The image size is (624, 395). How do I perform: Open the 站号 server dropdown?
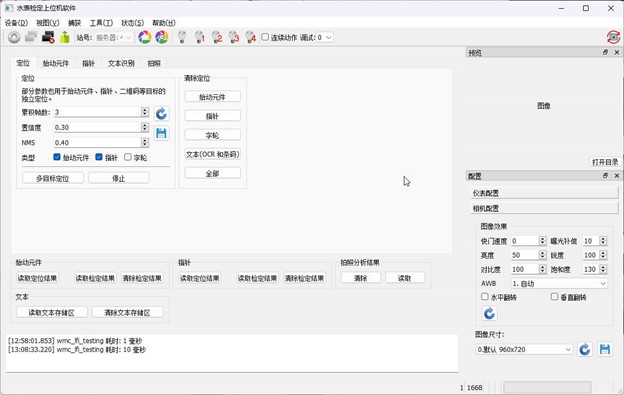click(x=113, y=37)
